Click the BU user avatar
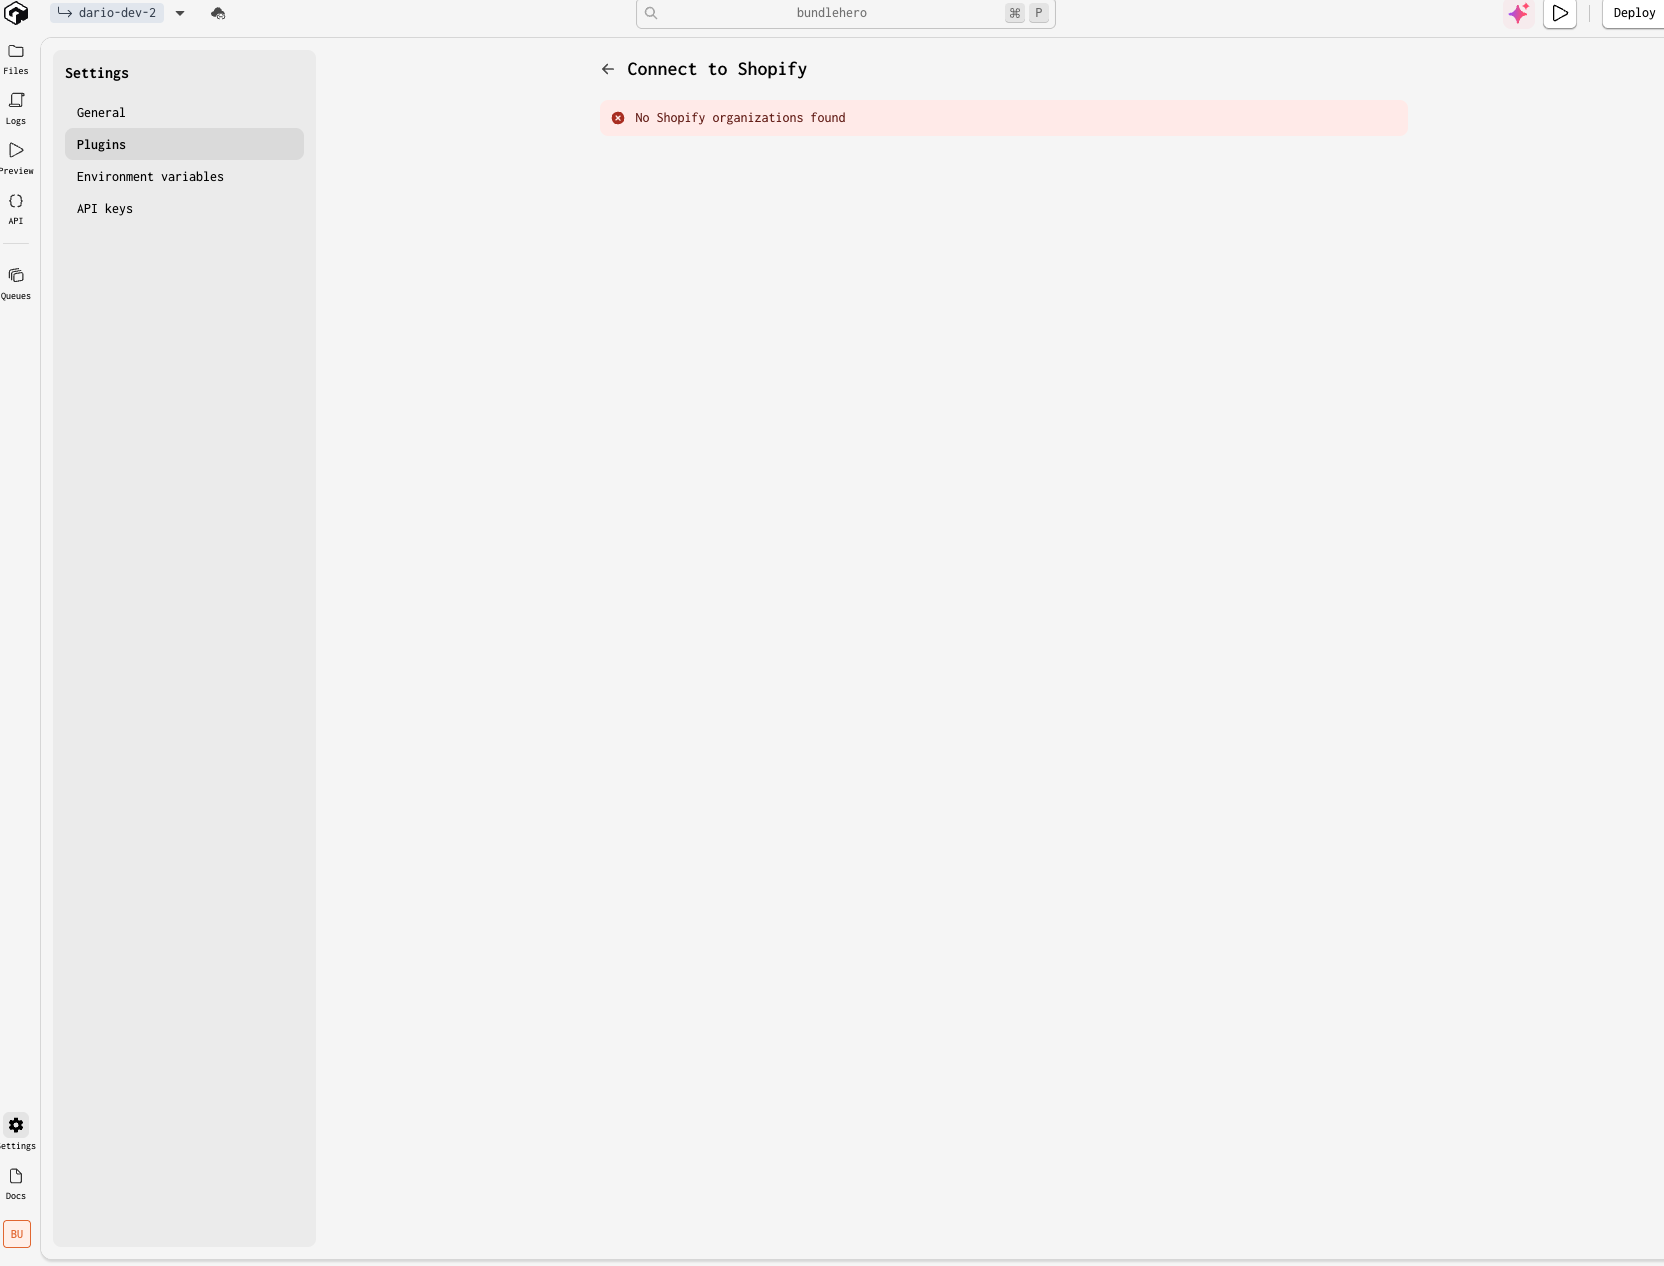The width and height of the screenshot is (1664, 1266). click(x=17, y=1234)
